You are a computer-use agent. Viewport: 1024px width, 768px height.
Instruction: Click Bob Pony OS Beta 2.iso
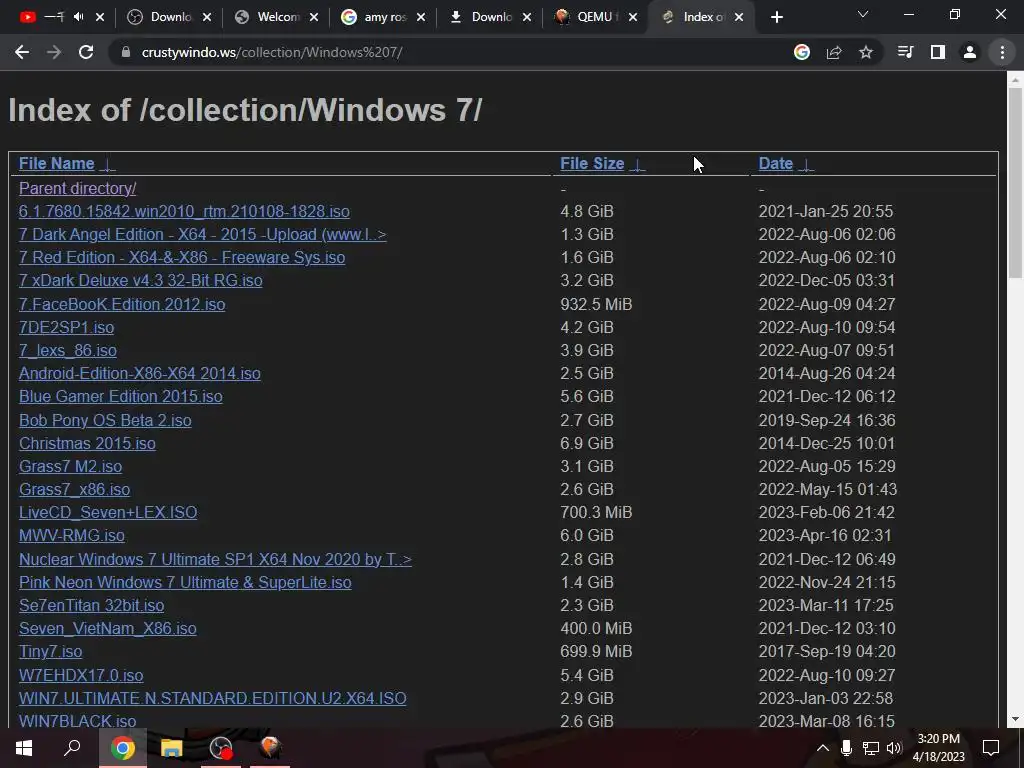(105, 420)
